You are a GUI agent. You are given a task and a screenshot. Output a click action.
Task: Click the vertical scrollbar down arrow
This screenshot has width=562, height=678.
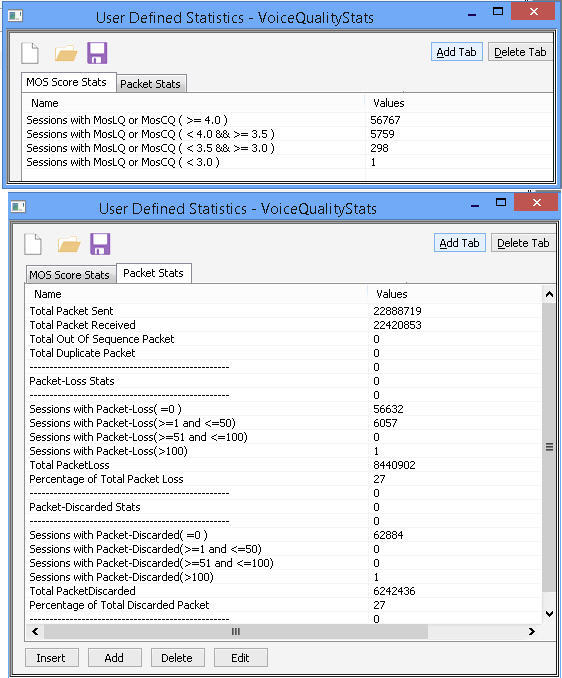pyautogui.click(x=549, y=614)
